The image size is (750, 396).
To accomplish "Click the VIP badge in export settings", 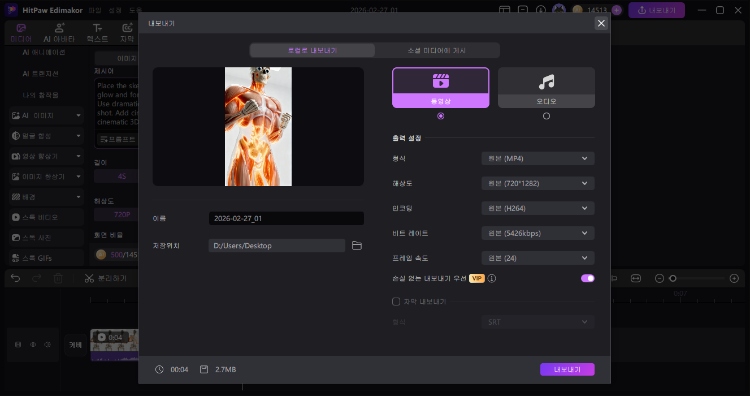I will [x=477, y=278].
